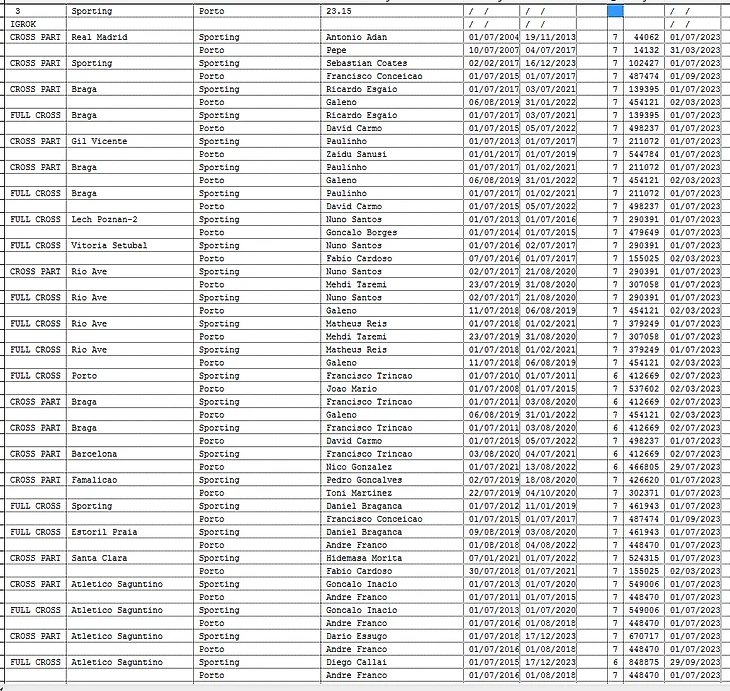Screen dimensions: 730x691
Task: Click the date 16/12/2023
Action: (x=550, y=63)
